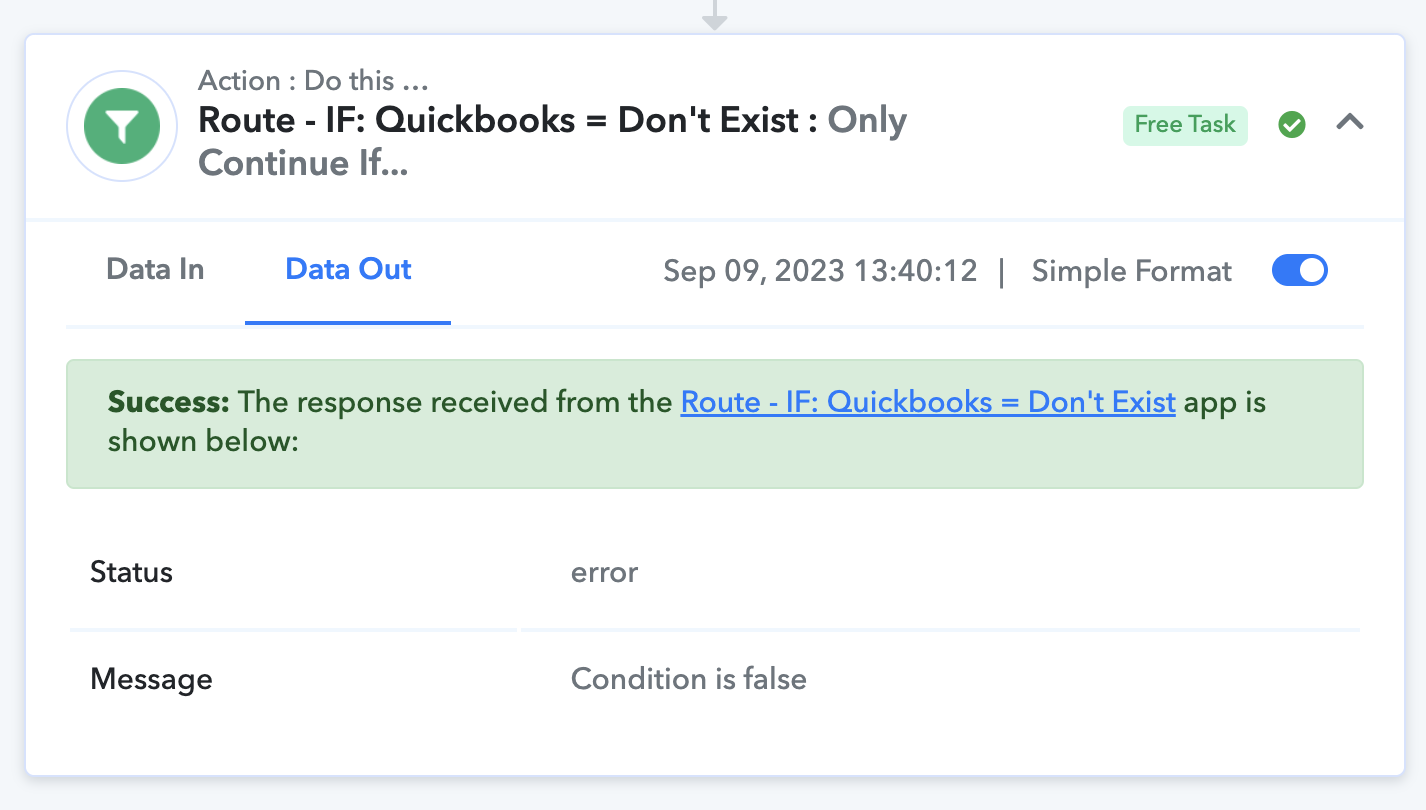
Task: Click the Free Task badge
Action: pyautogui.click(x=1185, y=125)
